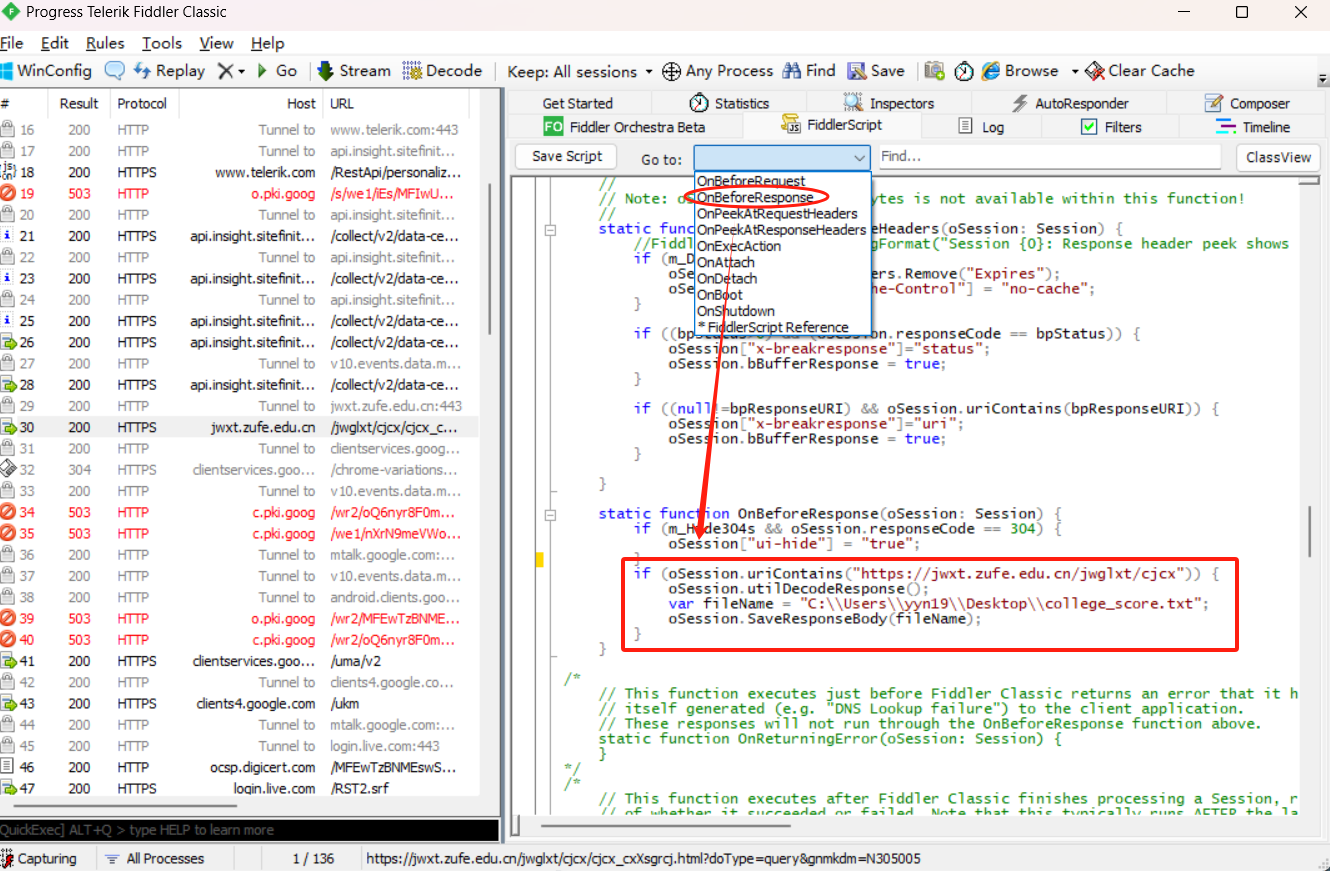Toggle Stream mode in toolbar
Image resolution: width=1330 pixels, height=871 pixels.
pyautogui.click(x=354, y=71)
